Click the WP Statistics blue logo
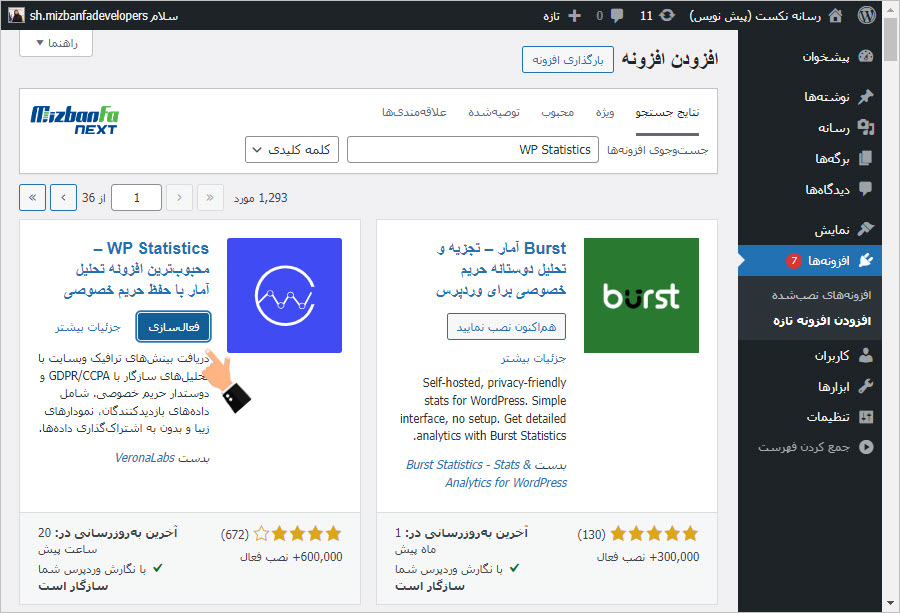 (284, 296)
